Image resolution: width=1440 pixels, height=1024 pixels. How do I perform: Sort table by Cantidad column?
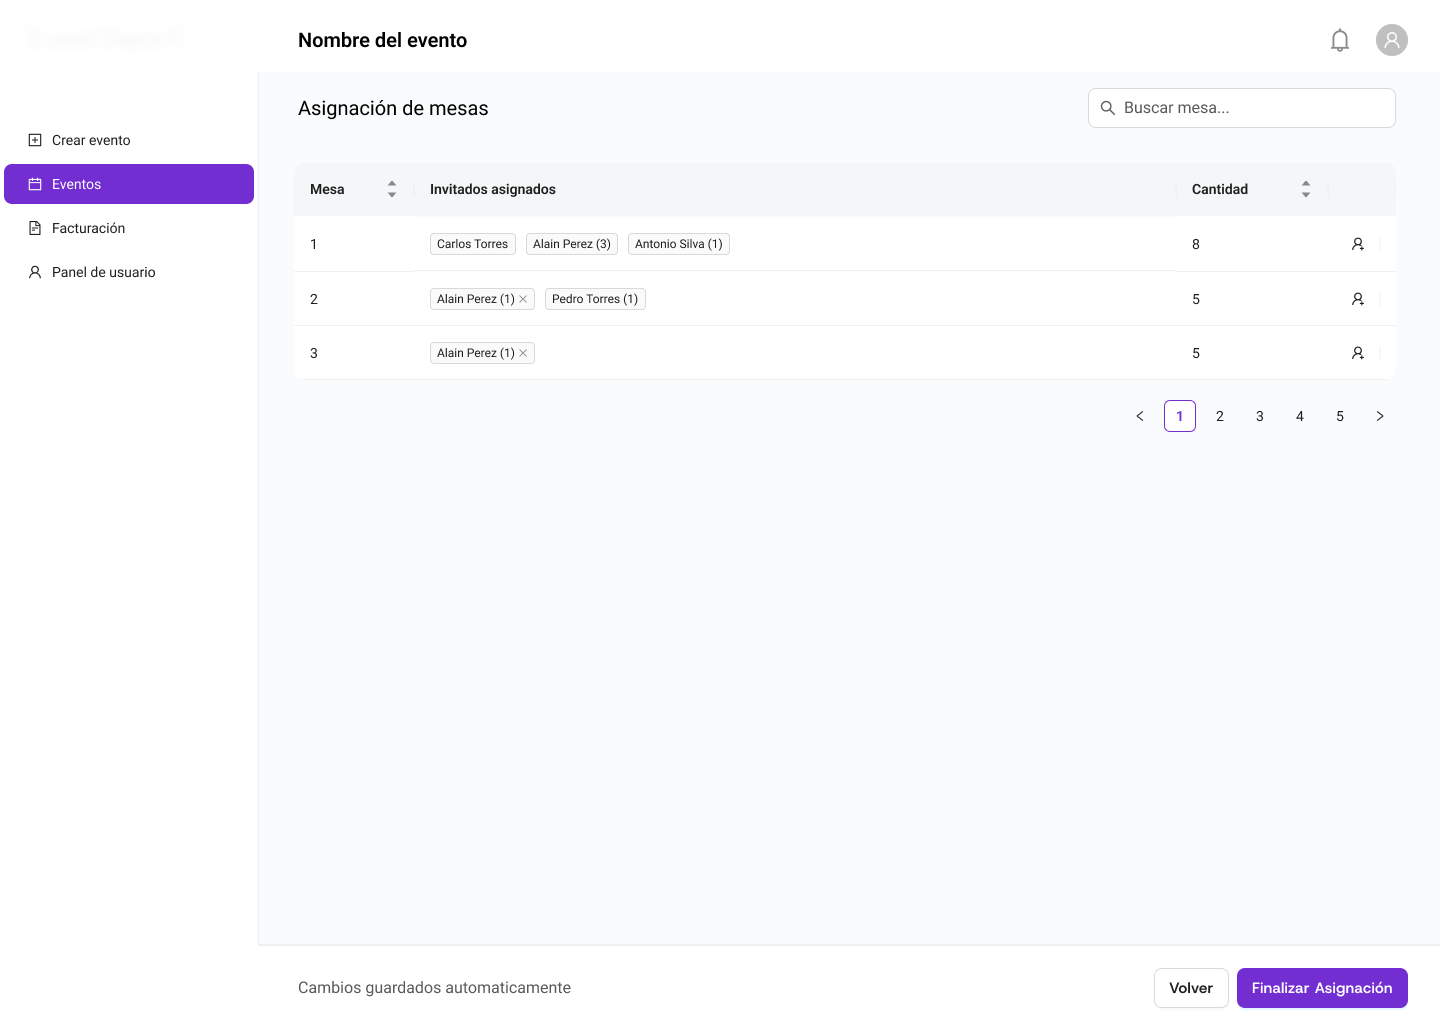click(1305, 189)
